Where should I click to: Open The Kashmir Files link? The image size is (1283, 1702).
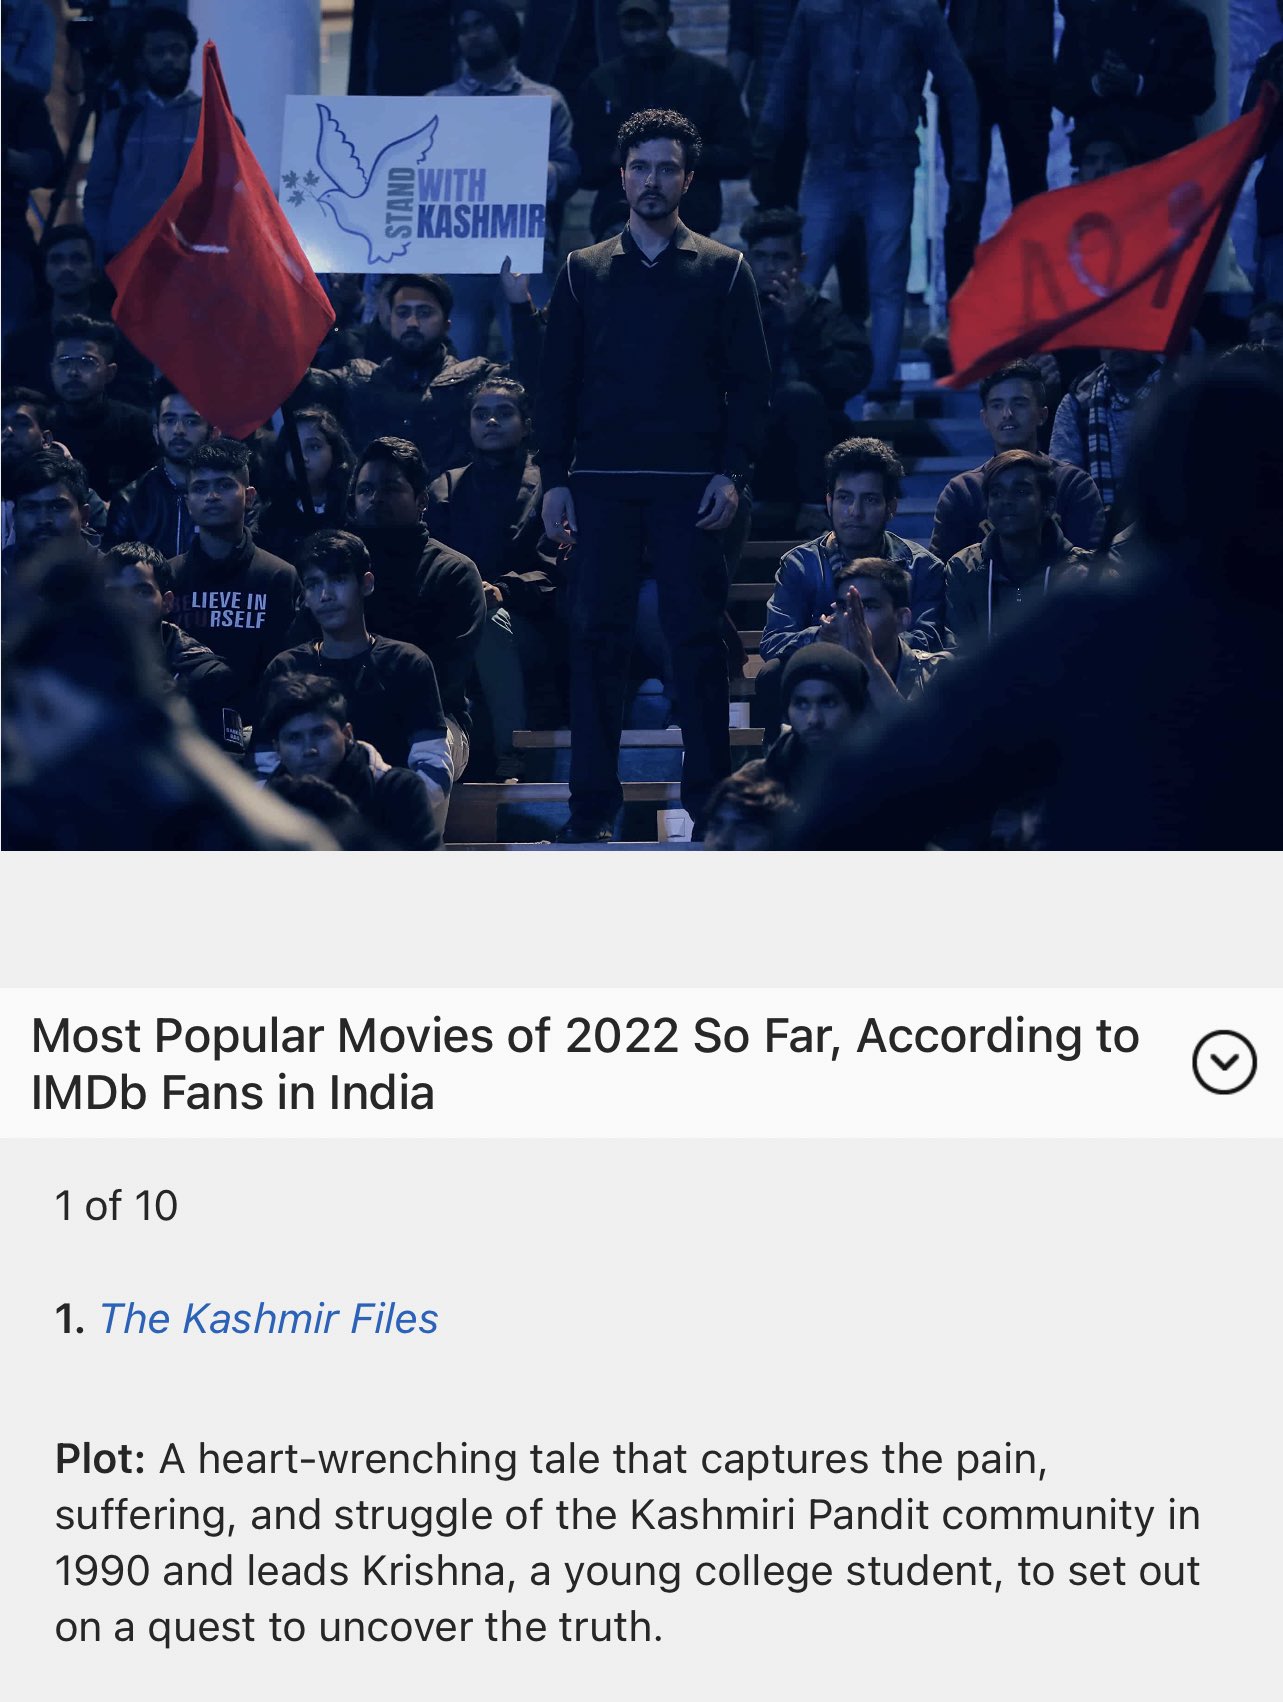[x=269, y=1319]
